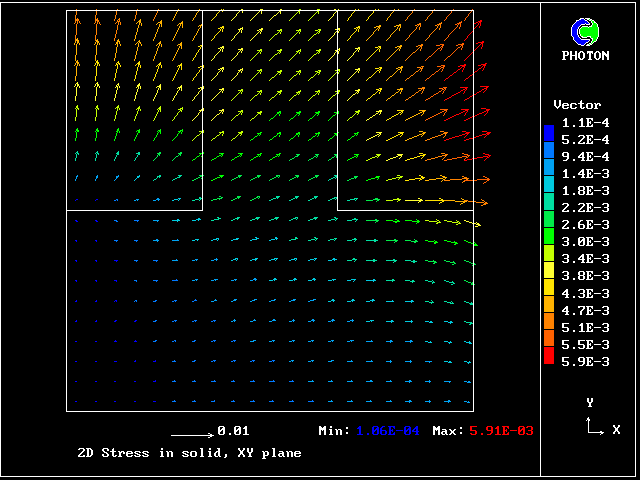Image resolution: width=640 pixels, height=480 pixels.
Task: Click the PHOTON text under the logo
Action: click(x=585, y=56)
